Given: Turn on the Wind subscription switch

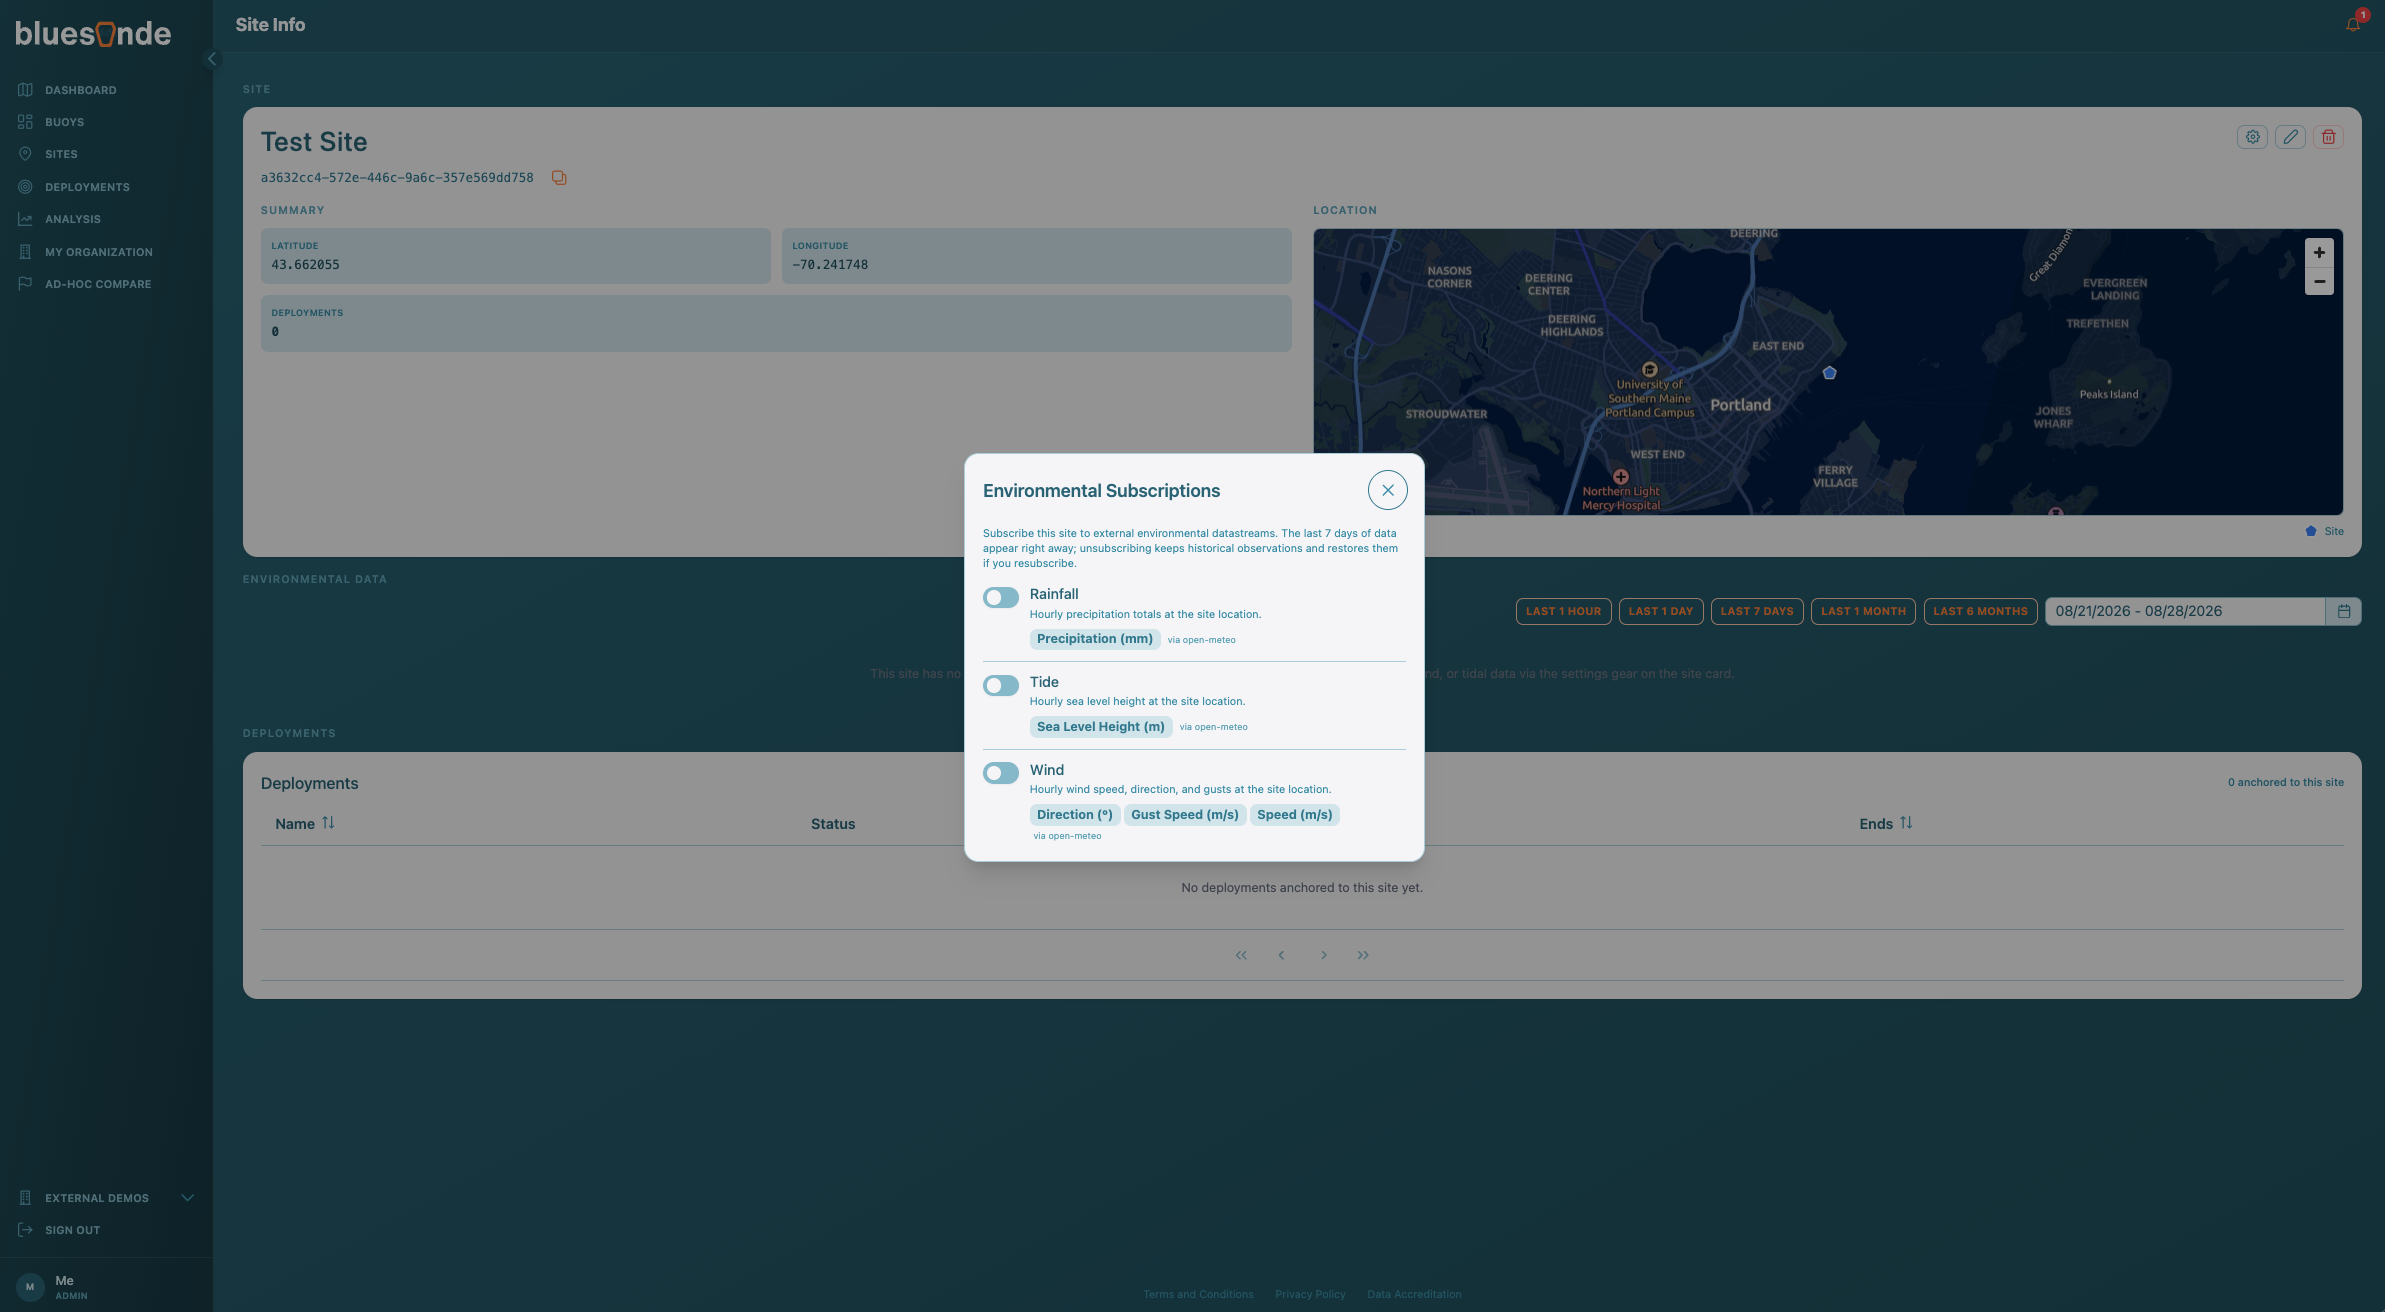Looking at the screenshot, I should point(1000,773).
